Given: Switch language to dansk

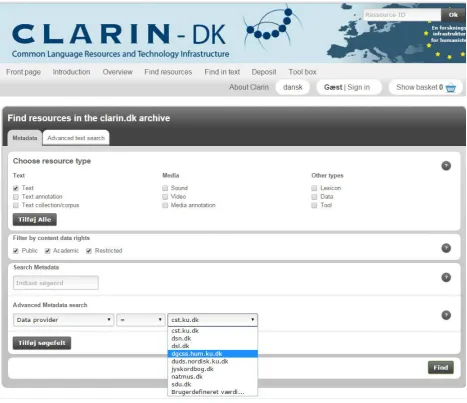Looking at the screenshot, I should (293, 87).
